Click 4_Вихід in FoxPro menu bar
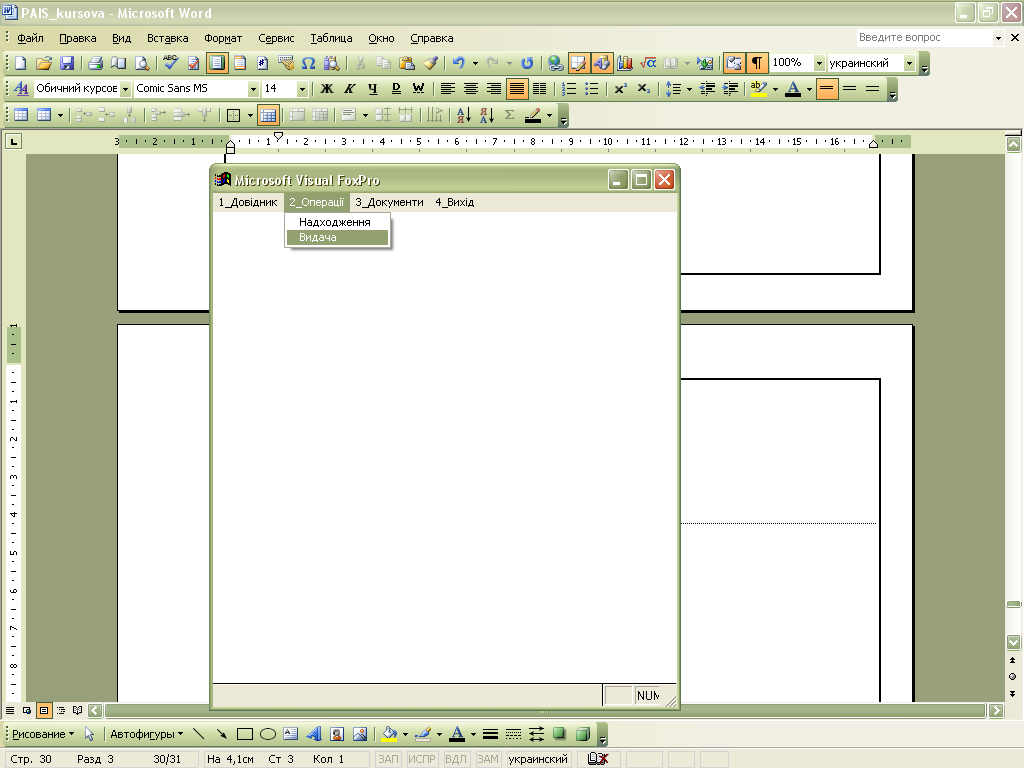The height and width of the screenshot is (768, 1024). (x=455, y=202)
